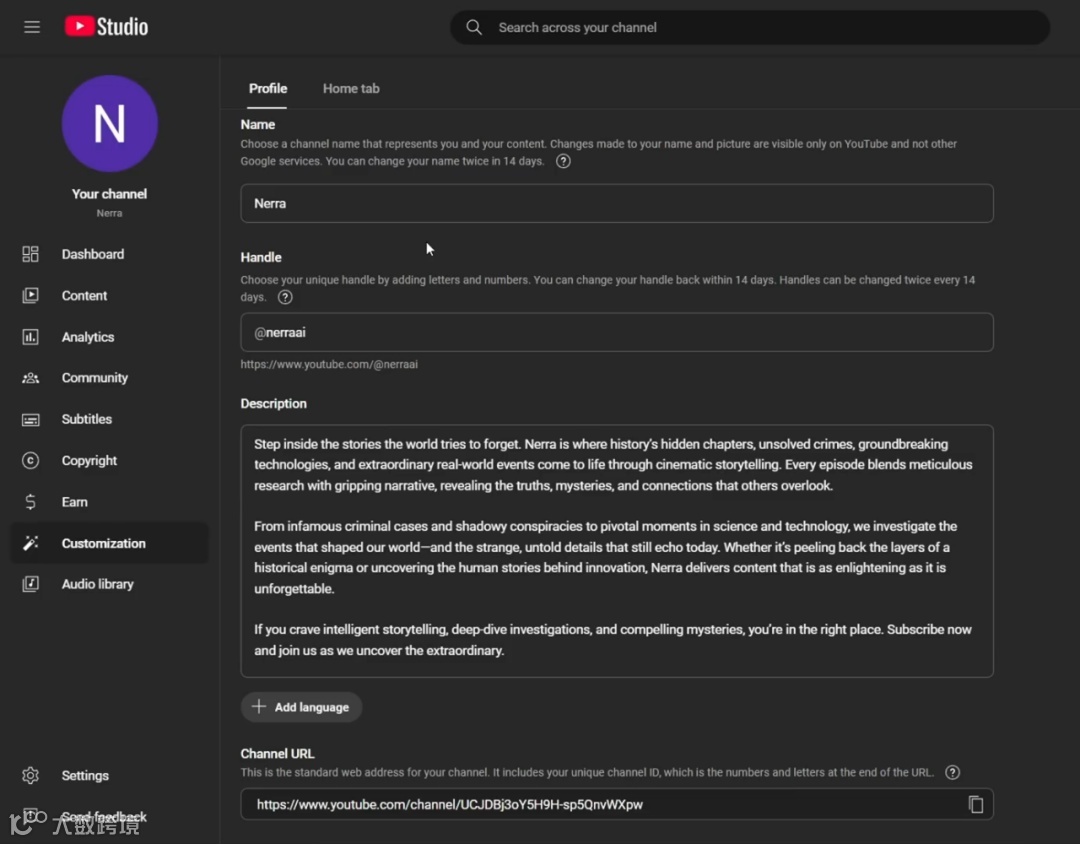1080x844 pixels.
Task: Open Settings in the sidebar
Action: (x=85, y=776)
